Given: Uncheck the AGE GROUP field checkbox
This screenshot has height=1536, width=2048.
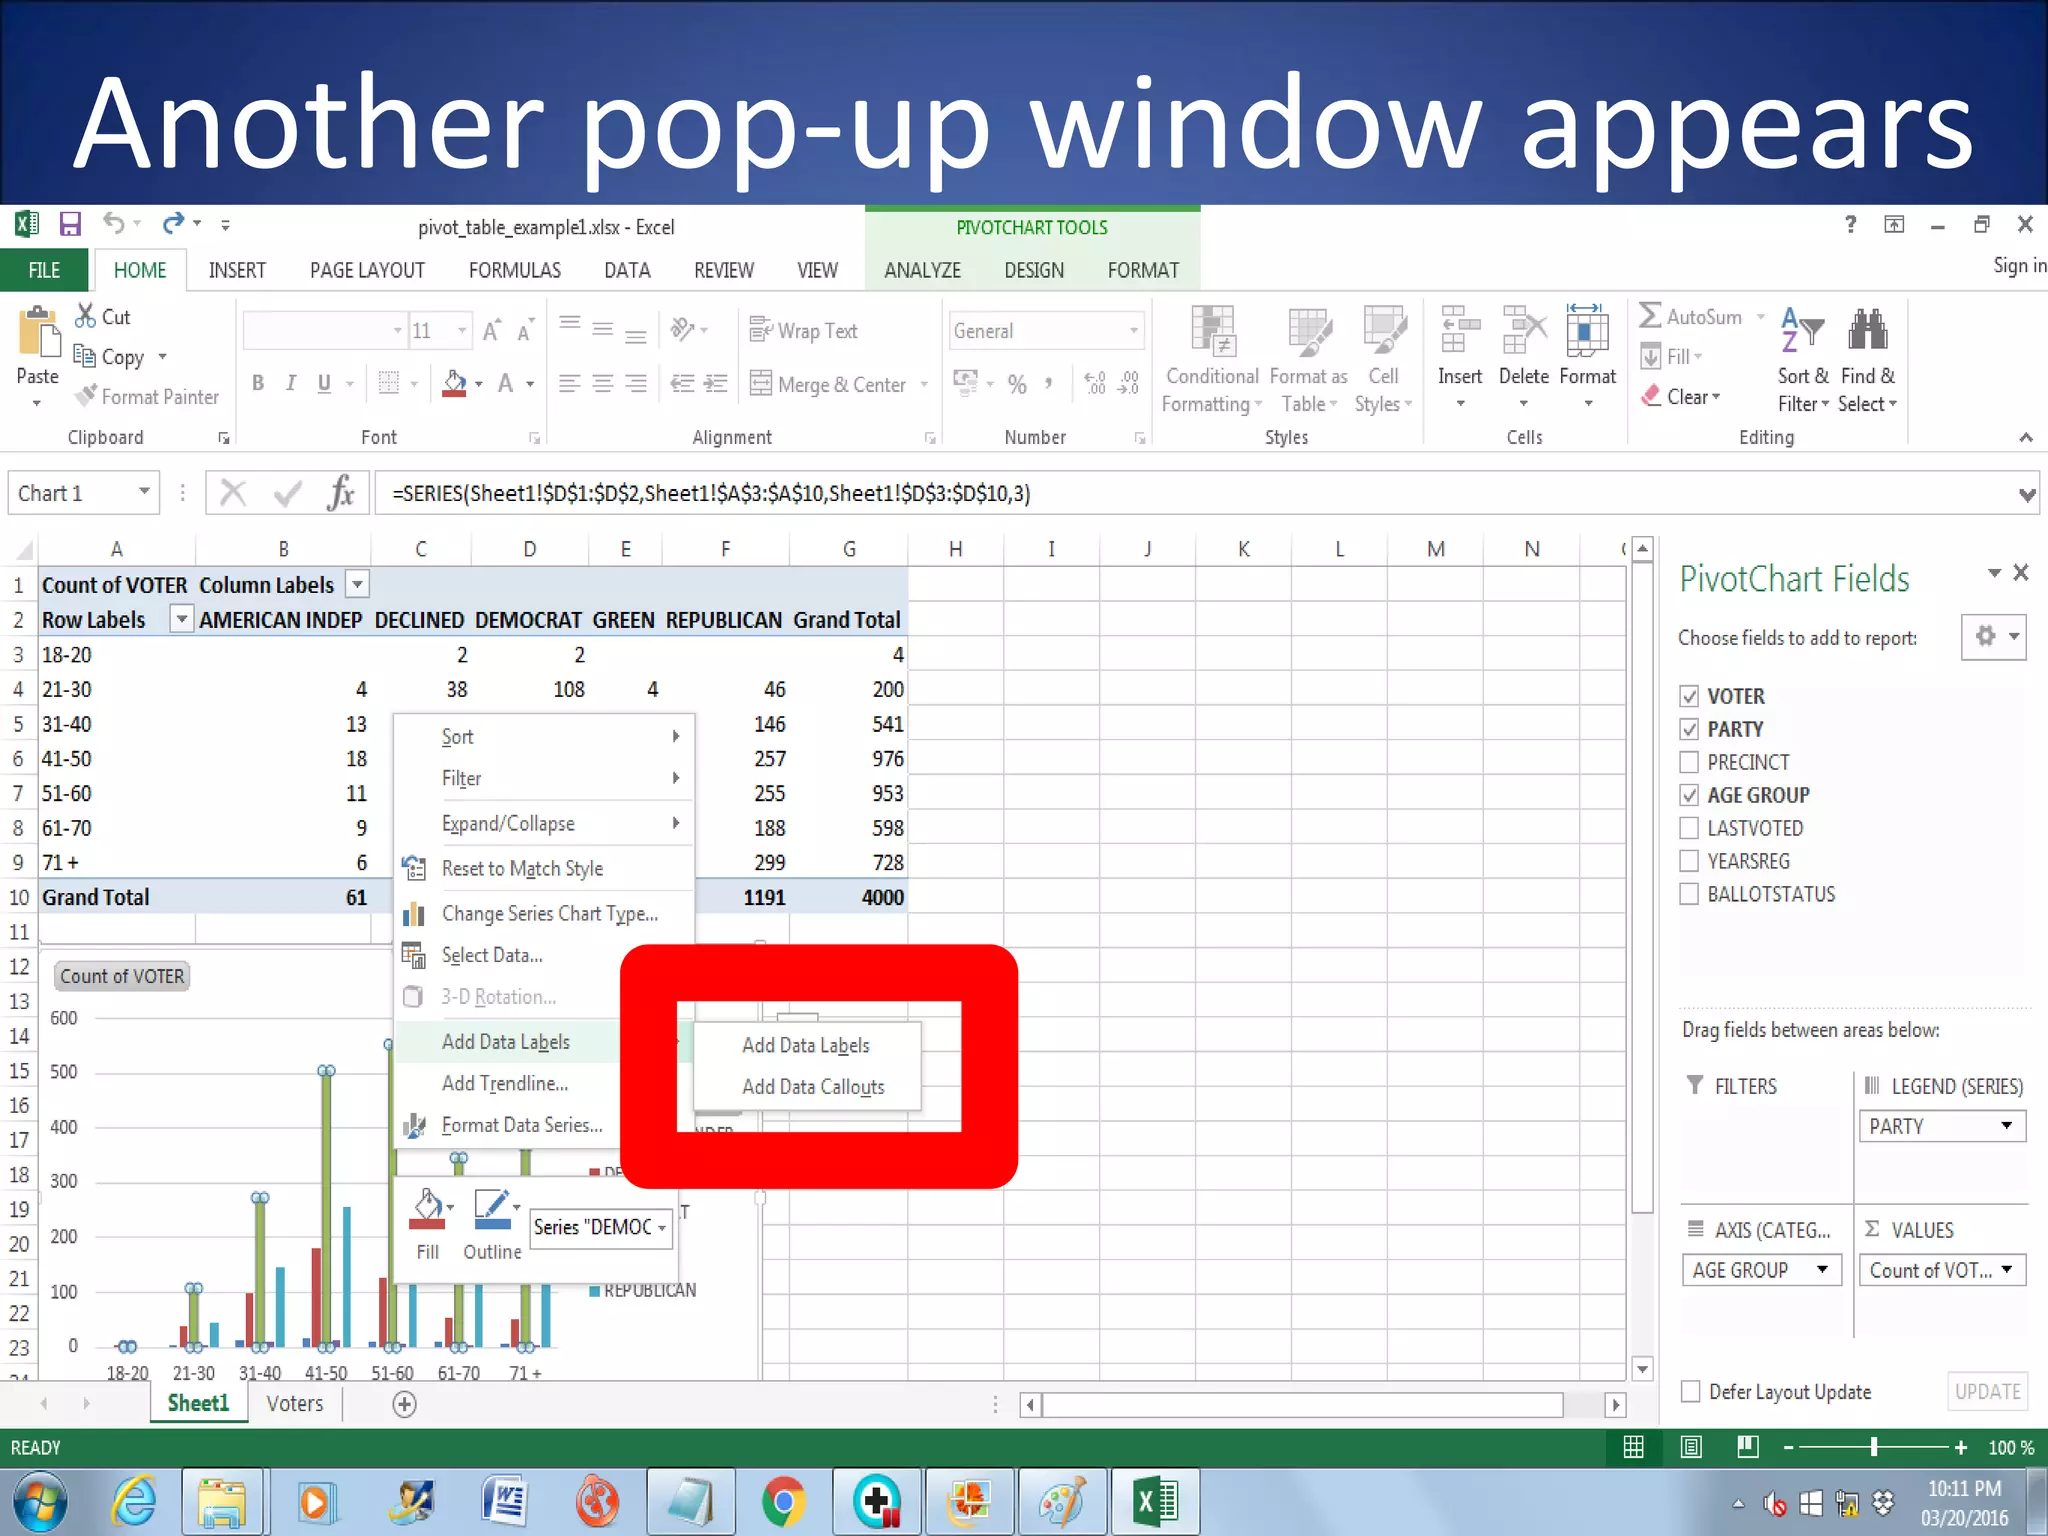Looking at the screenshot, I should tap(1689, 795).
